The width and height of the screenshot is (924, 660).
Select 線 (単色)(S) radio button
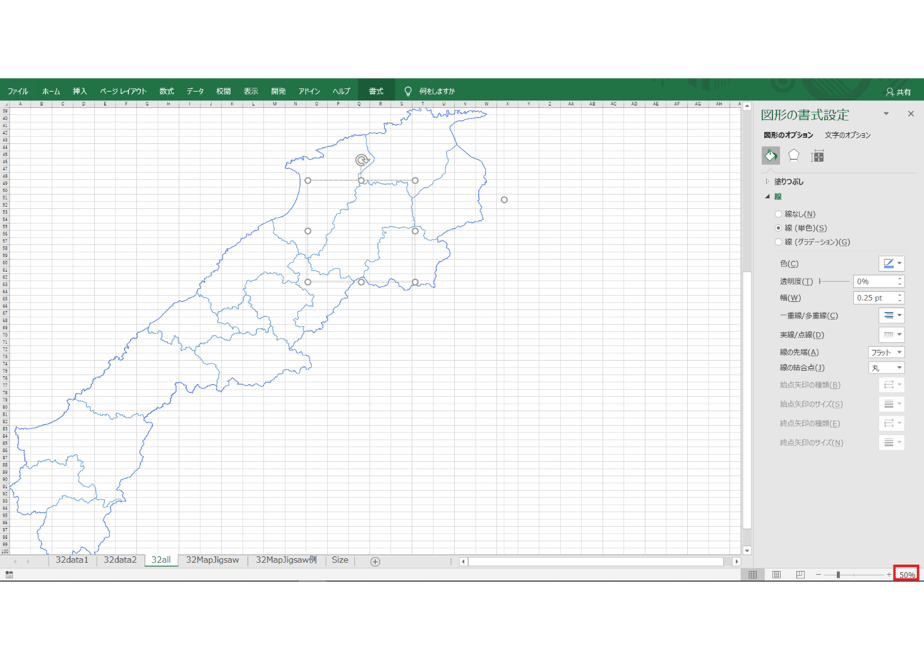778,228
